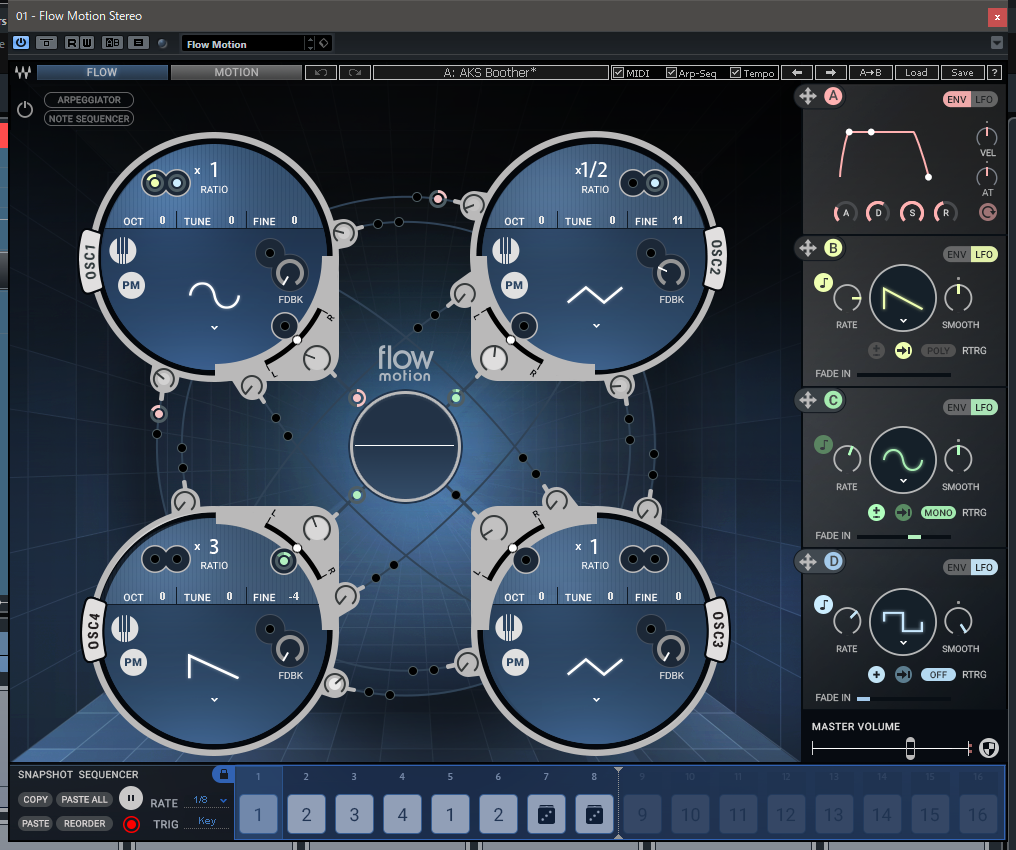Click the PASTE ALL button
This screenshot has height=850, width=1016.
84,799
